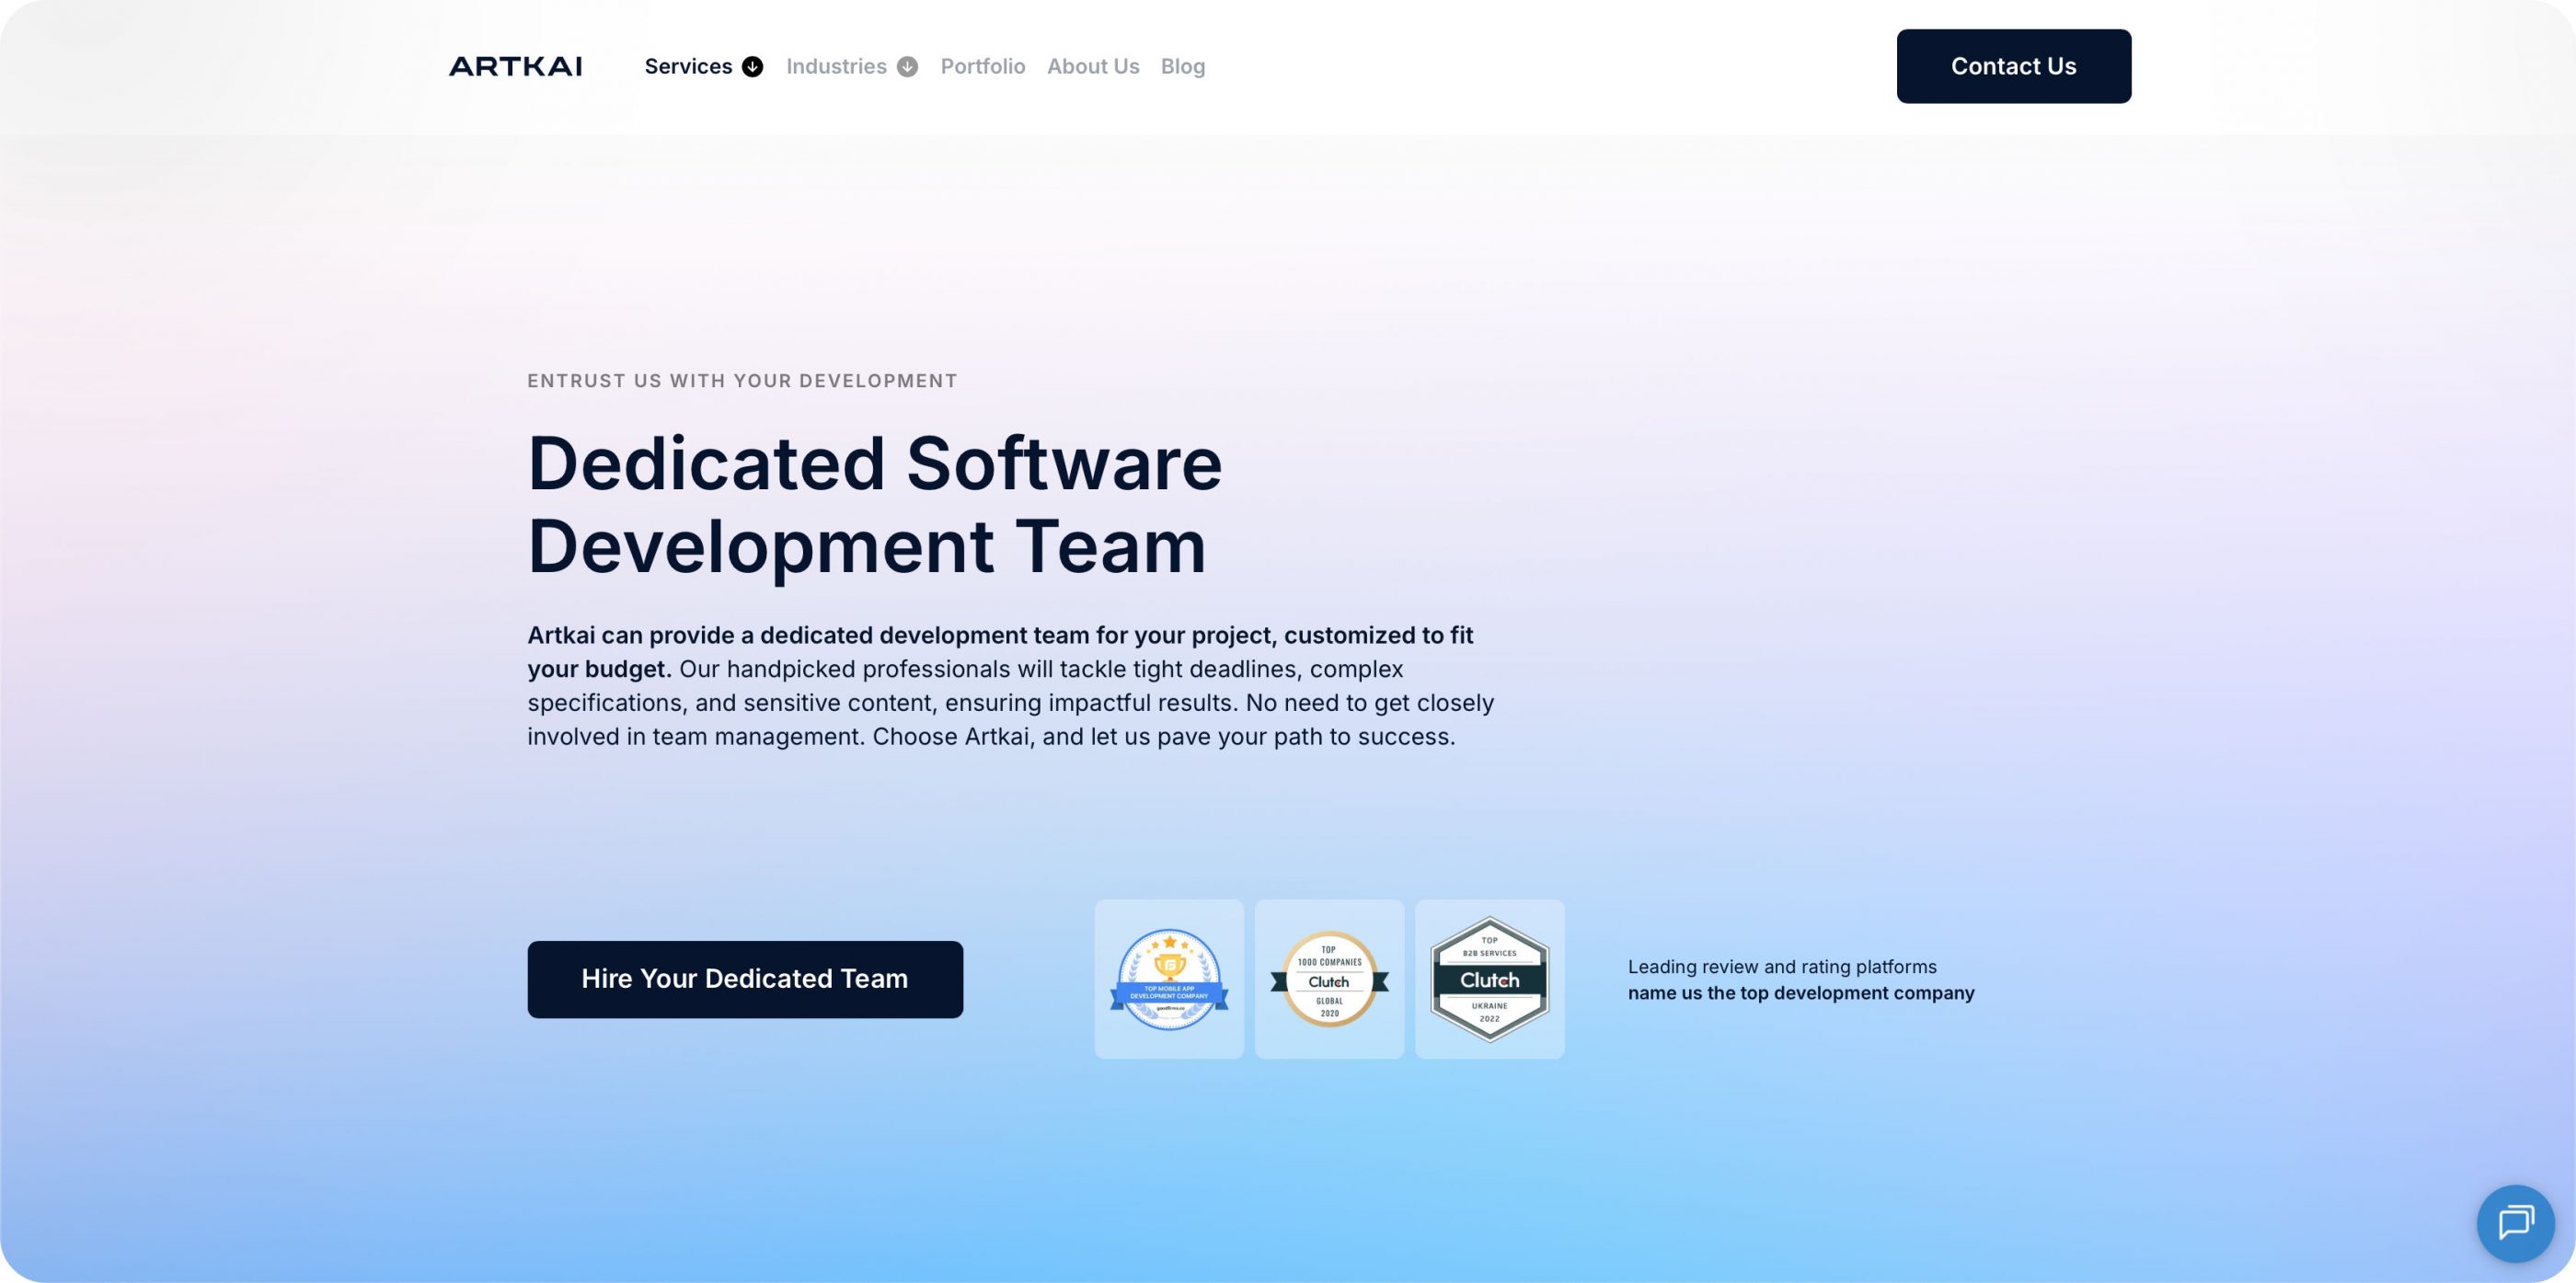2576x1283 pixels.
Task: Click the Clutch Top B2B Ukraine 2022 badge
Action: 1489,978
